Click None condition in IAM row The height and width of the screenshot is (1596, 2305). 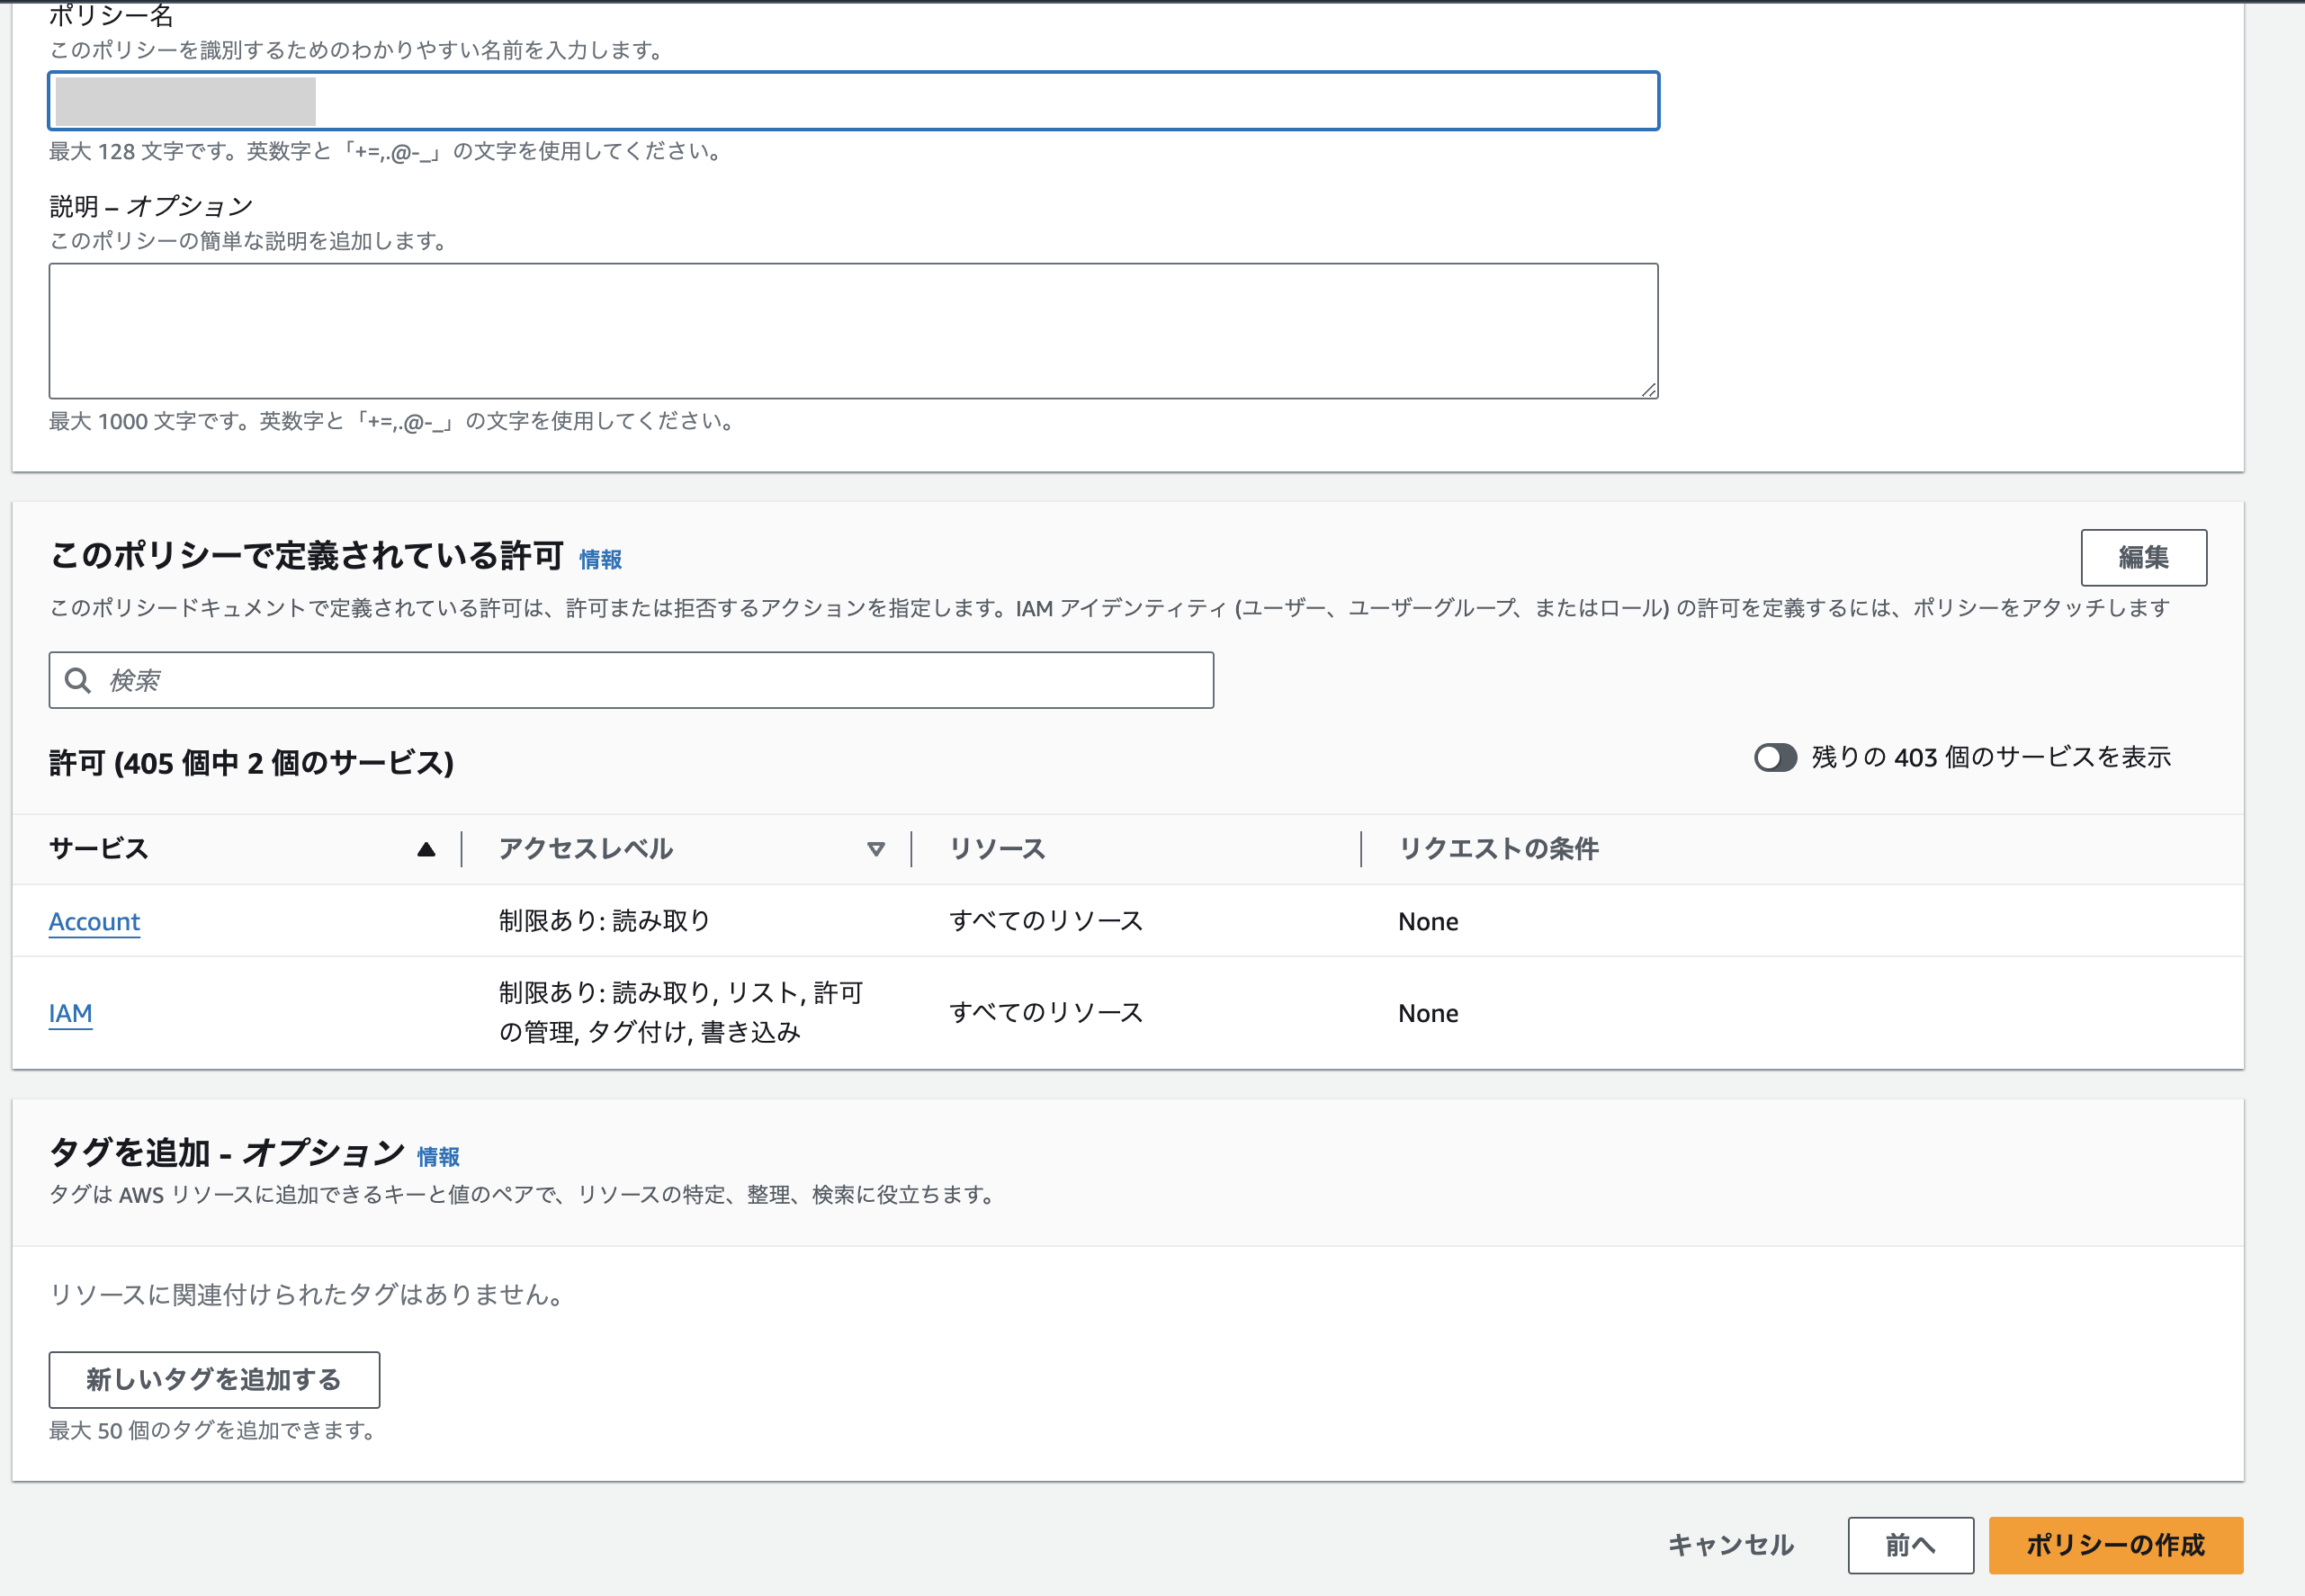point(1428,1014)
